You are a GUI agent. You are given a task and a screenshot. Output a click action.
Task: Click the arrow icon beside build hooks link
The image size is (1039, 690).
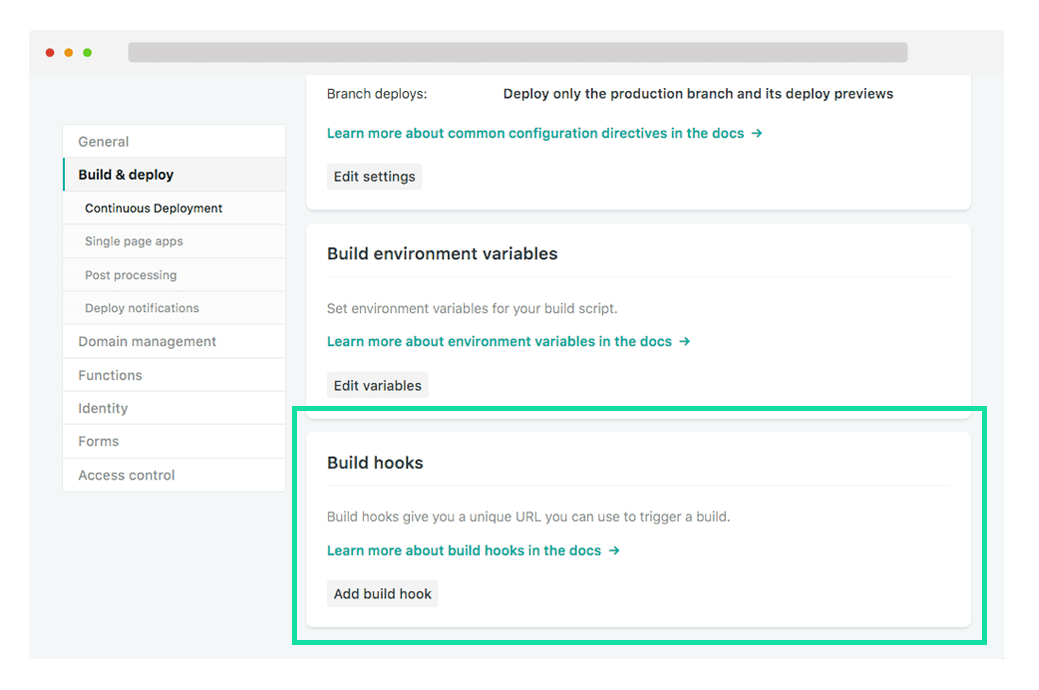tap(615, 550)
